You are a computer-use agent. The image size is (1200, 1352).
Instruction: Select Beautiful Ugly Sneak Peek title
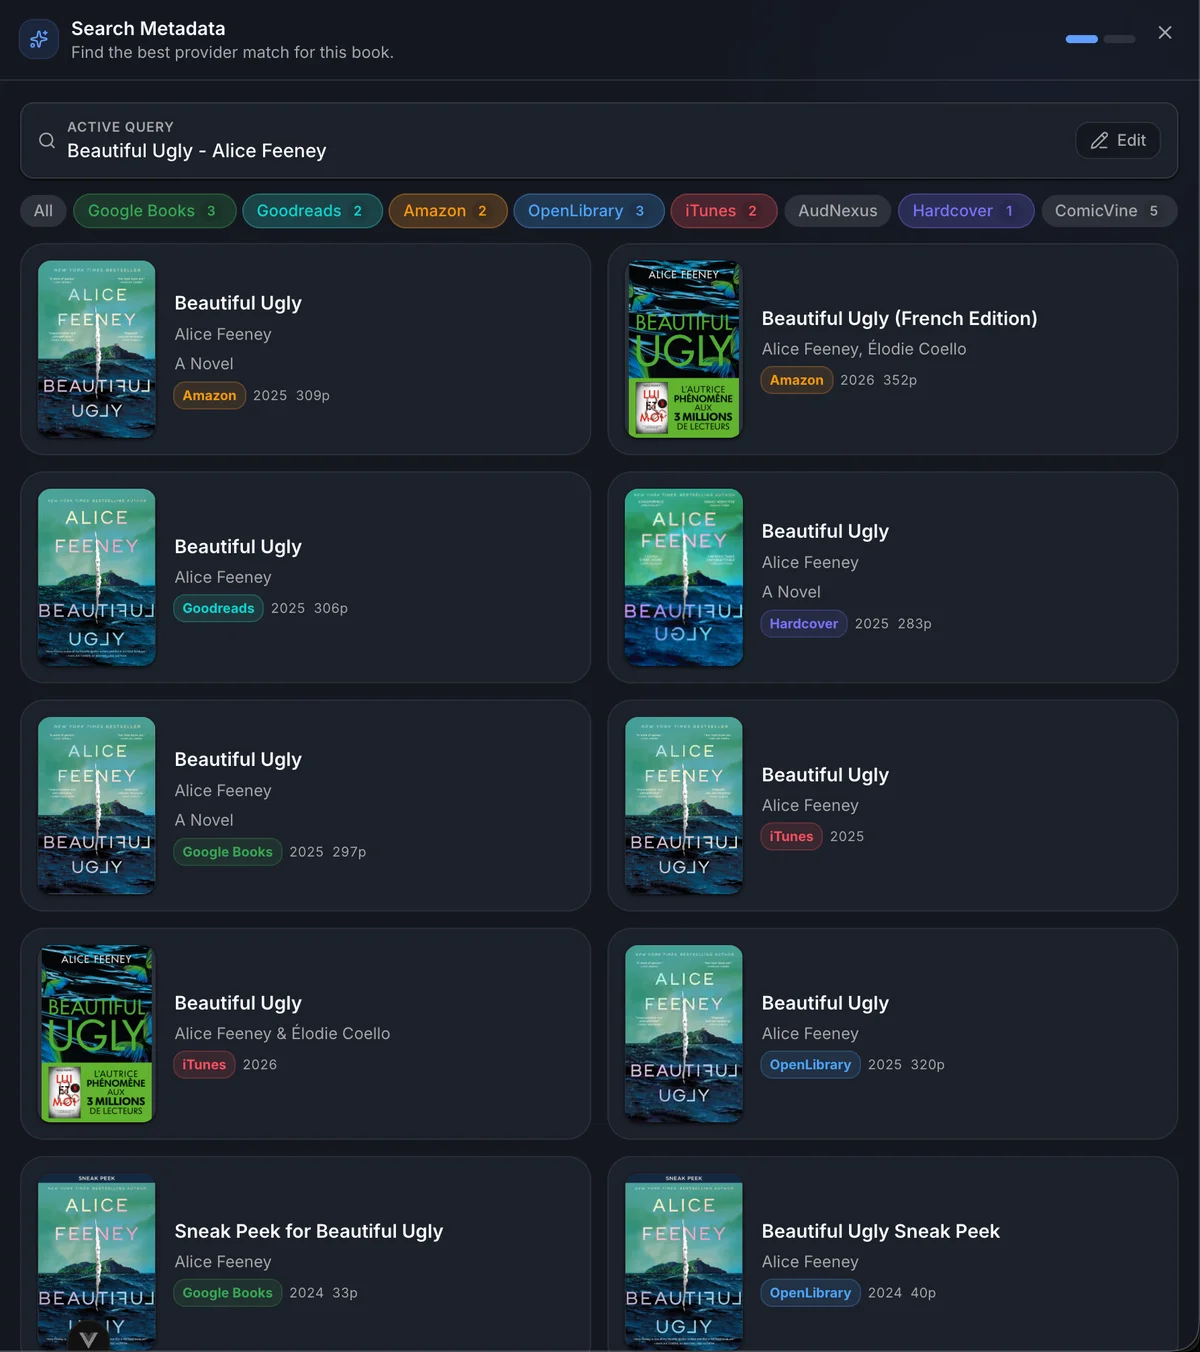[880, 1231]
